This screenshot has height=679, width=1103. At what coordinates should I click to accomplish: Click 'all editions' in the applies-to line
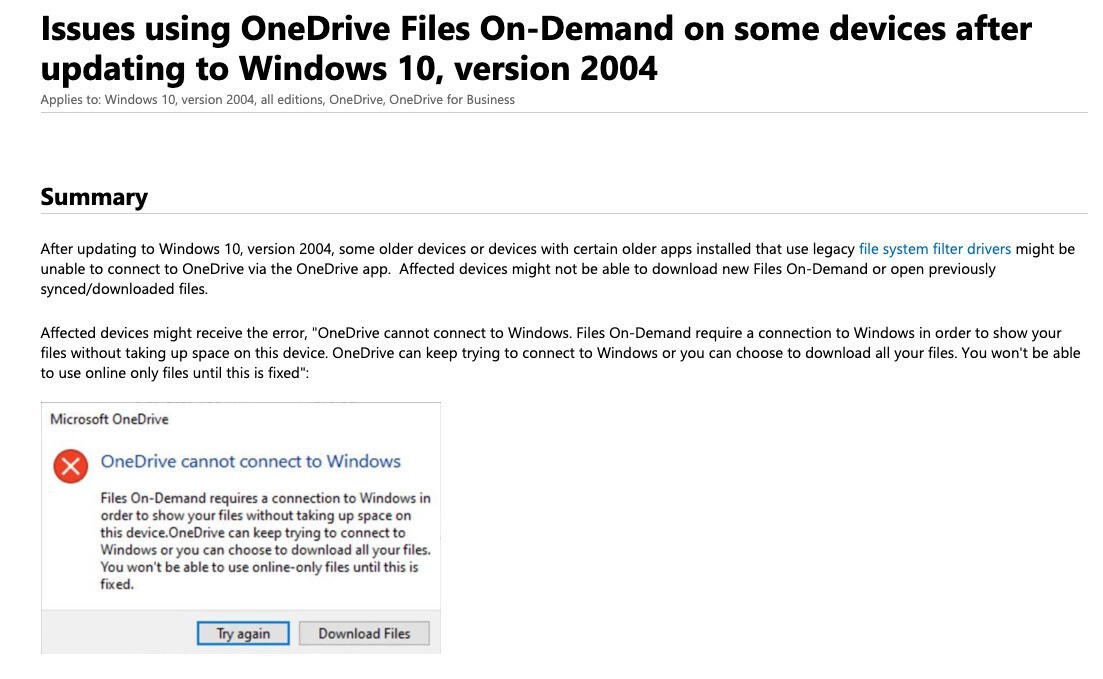291,99
